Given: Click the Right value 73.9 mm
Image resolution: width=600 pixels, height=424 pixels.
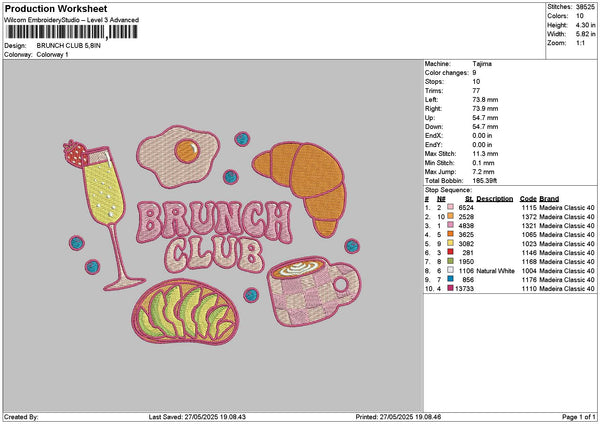Looking at the screenshot, I should point(485,109).
